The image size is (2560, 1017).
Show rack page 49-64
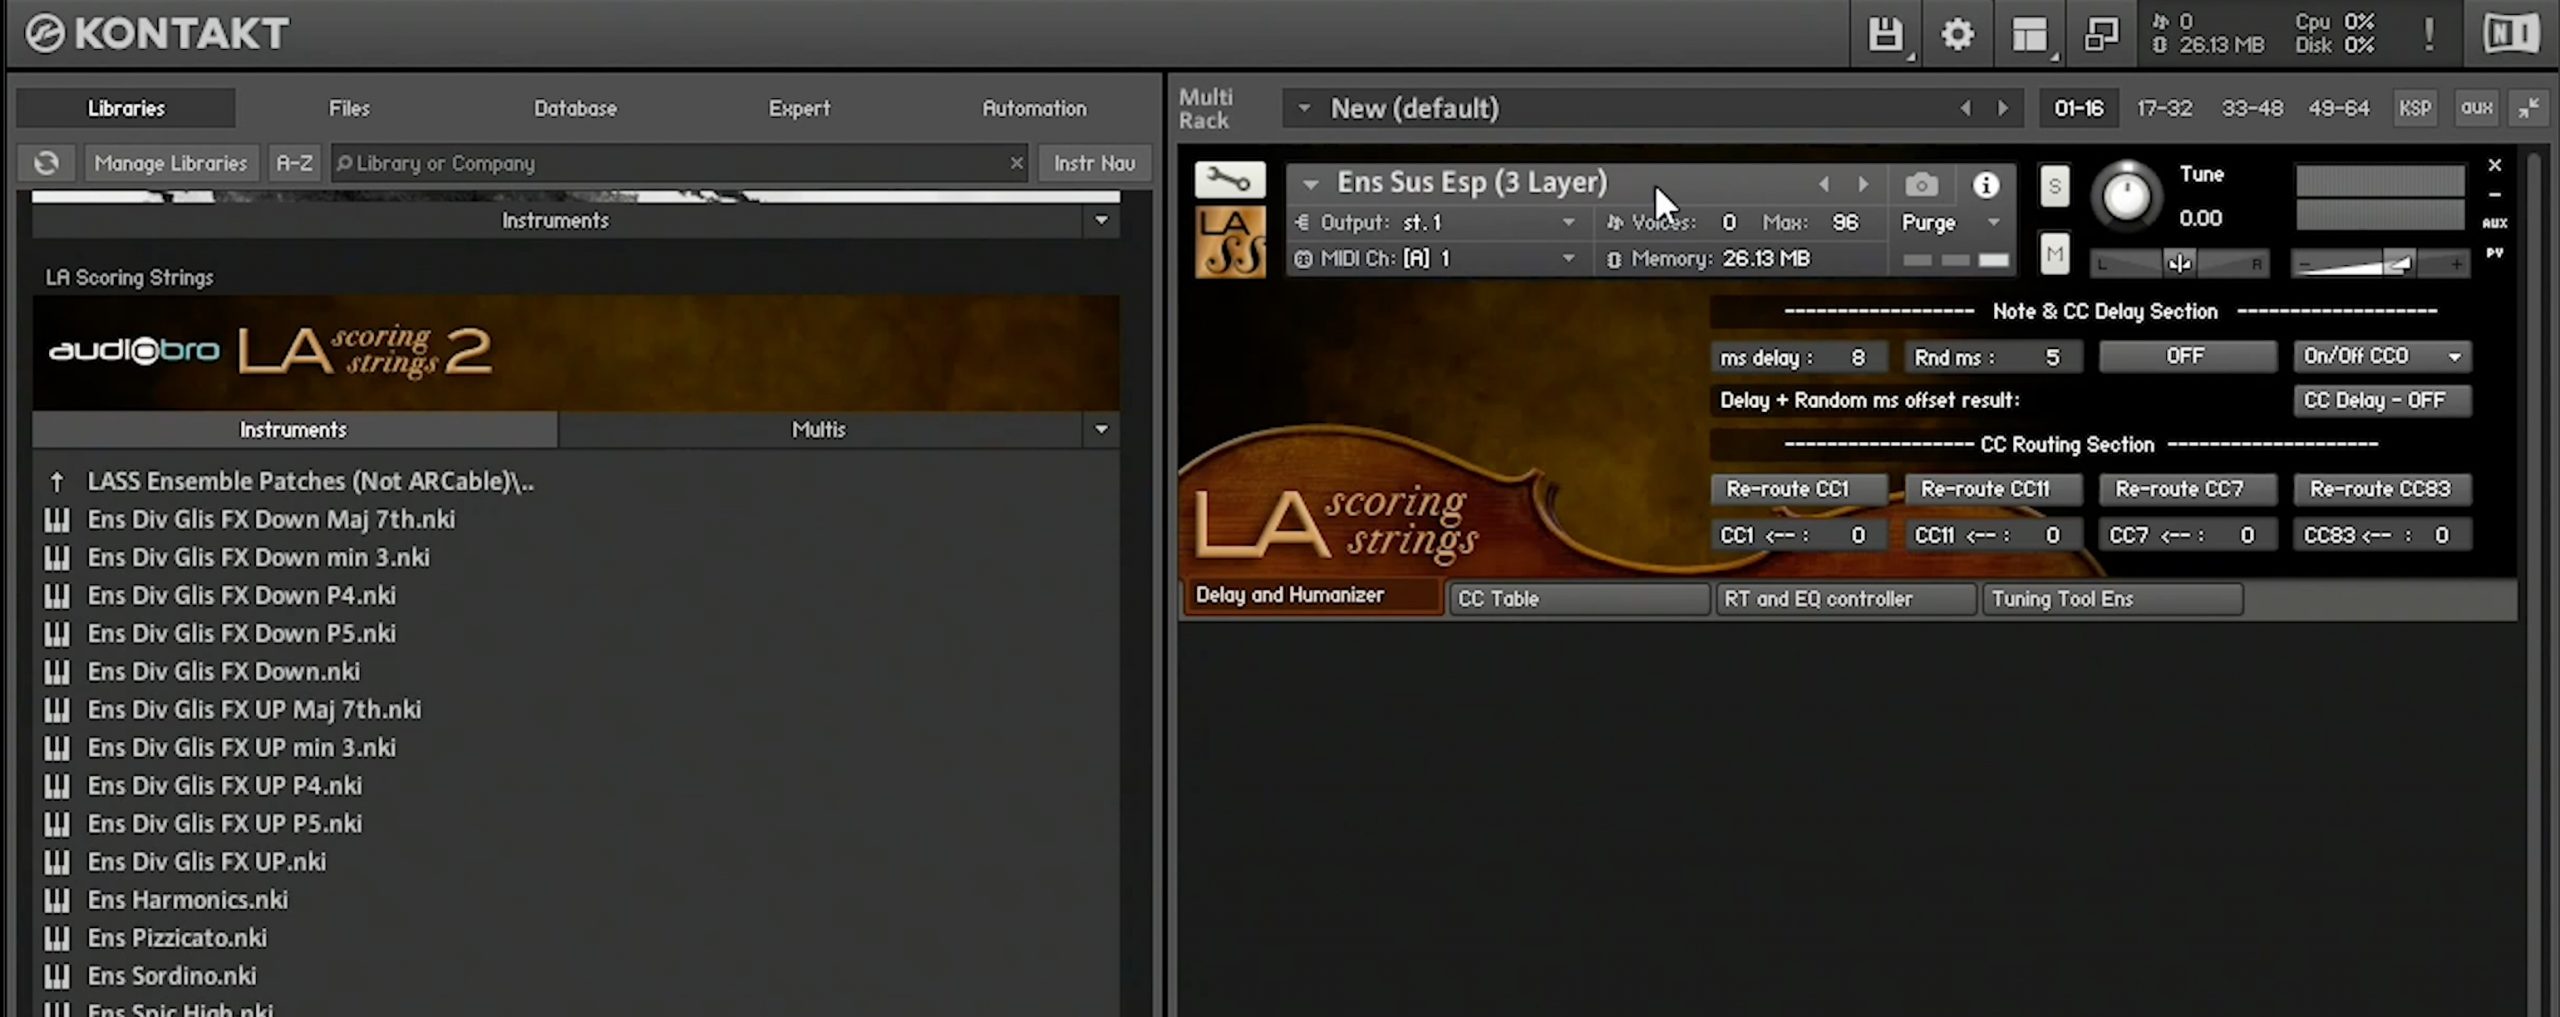2338,108
